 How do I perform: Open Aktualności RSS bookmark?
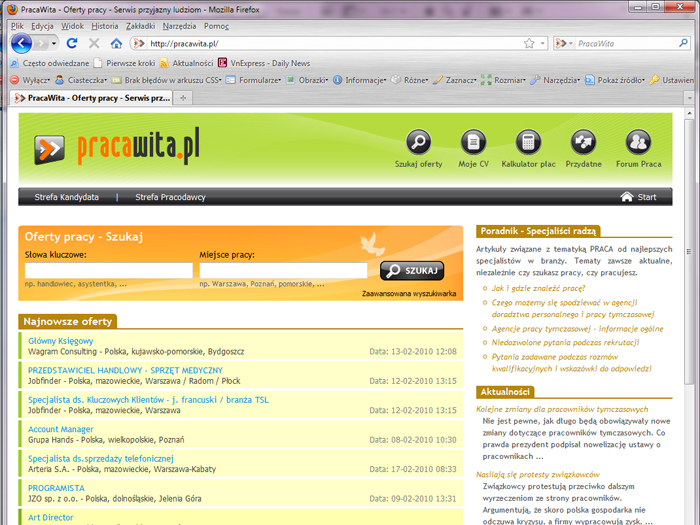pyautogui.click(x=187, y=63)
